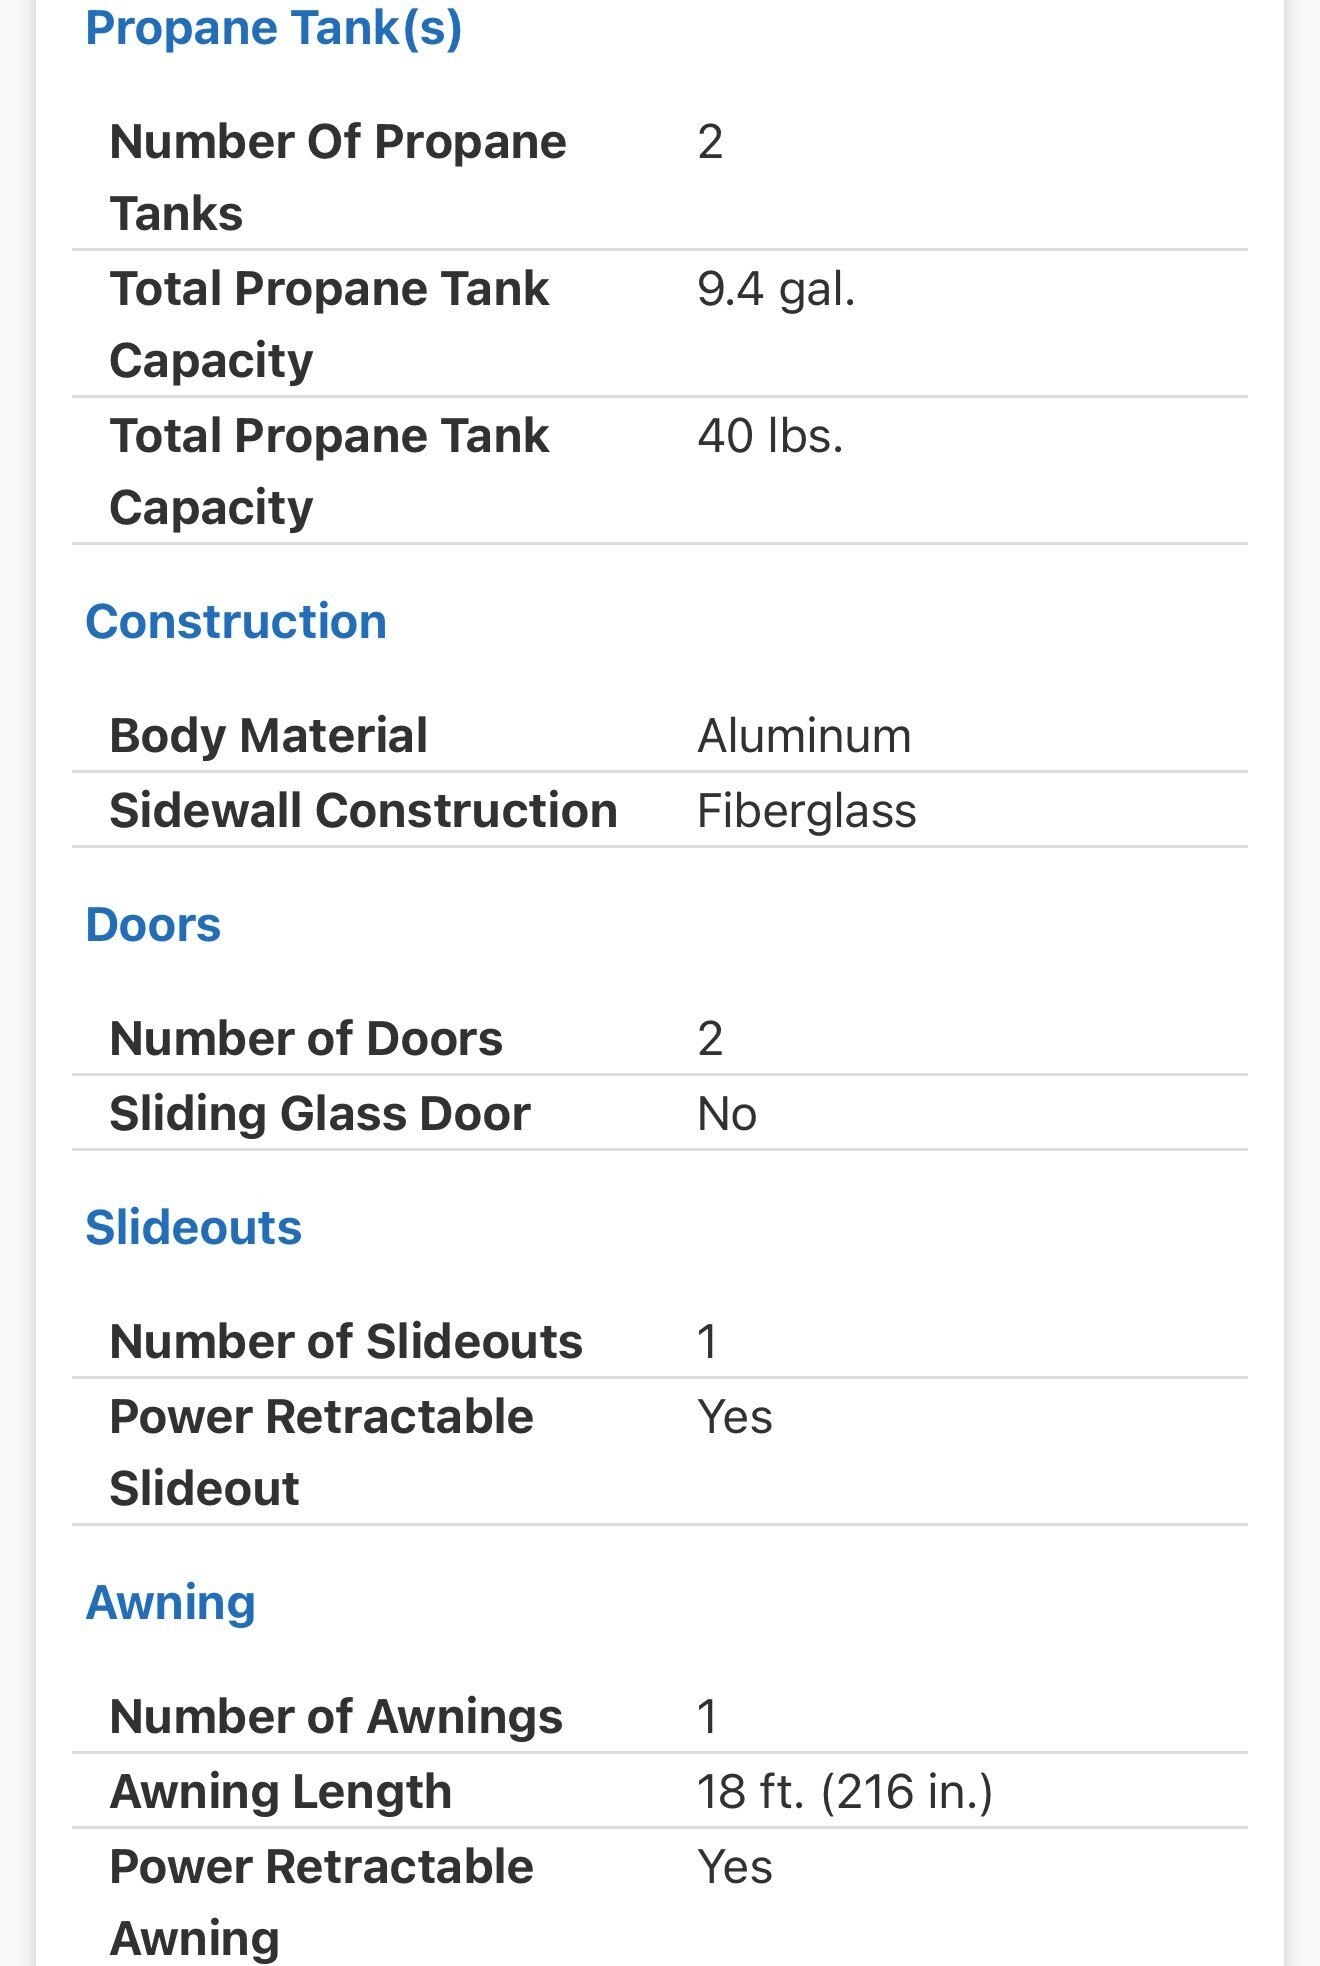1320x1966 pixels.
Task: Open the Doors section heading
Action: click(x=153, y=925)
